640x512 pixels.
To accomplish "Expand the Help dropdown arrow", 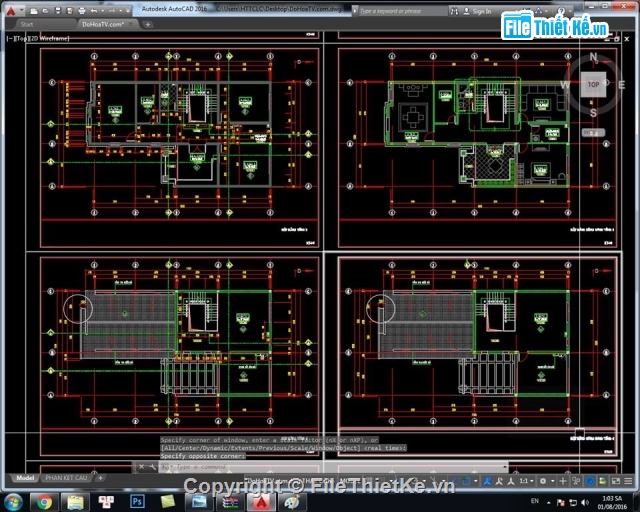I will click(x=569, y=11).
